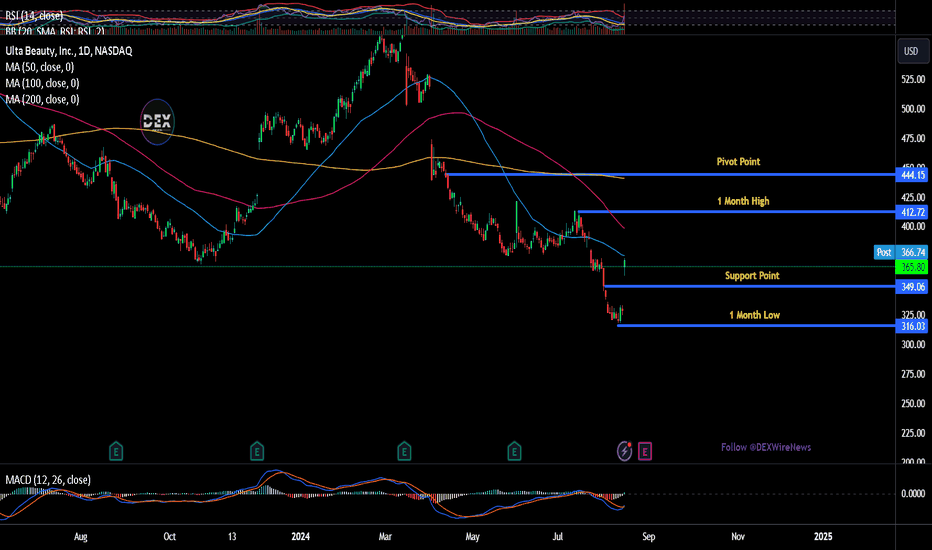Viewport: 932px width, 550px height.
Task: Click the green earnings marker above Aug
Action: [116, 451]
